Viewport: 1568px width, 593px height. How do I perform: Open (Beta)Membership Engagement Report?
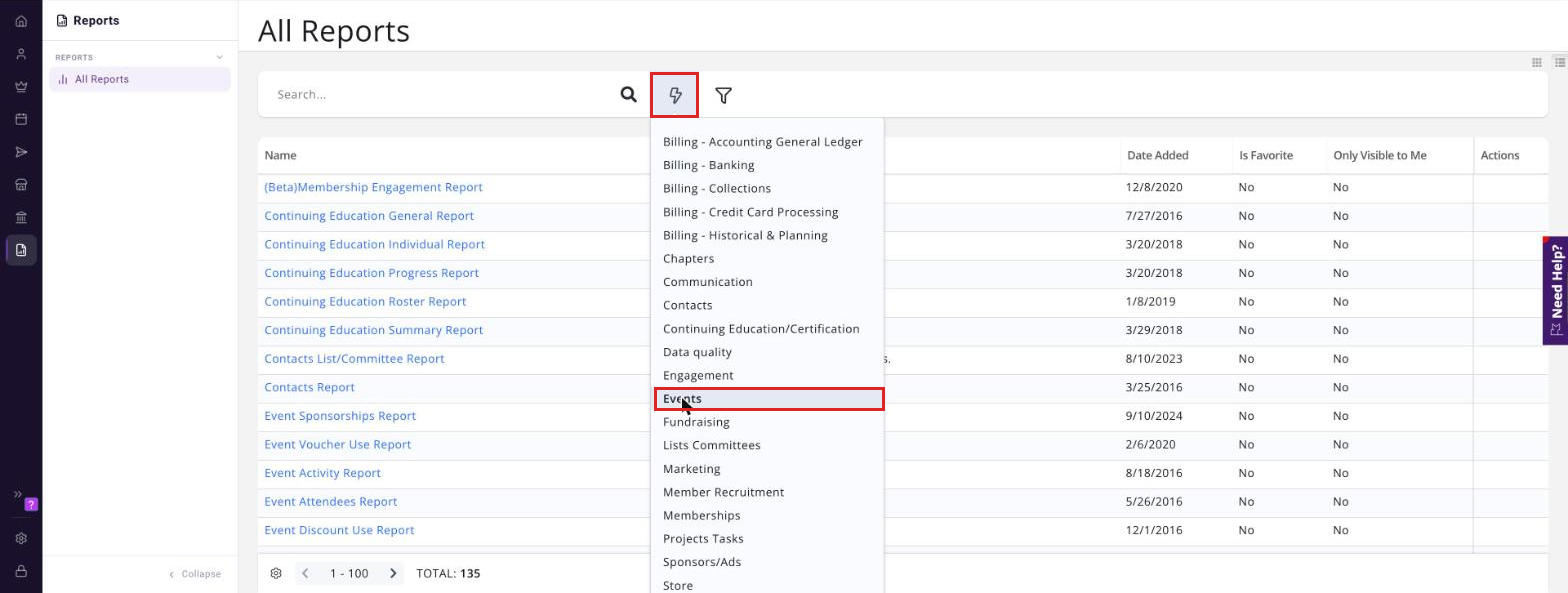tap(373, 187)
